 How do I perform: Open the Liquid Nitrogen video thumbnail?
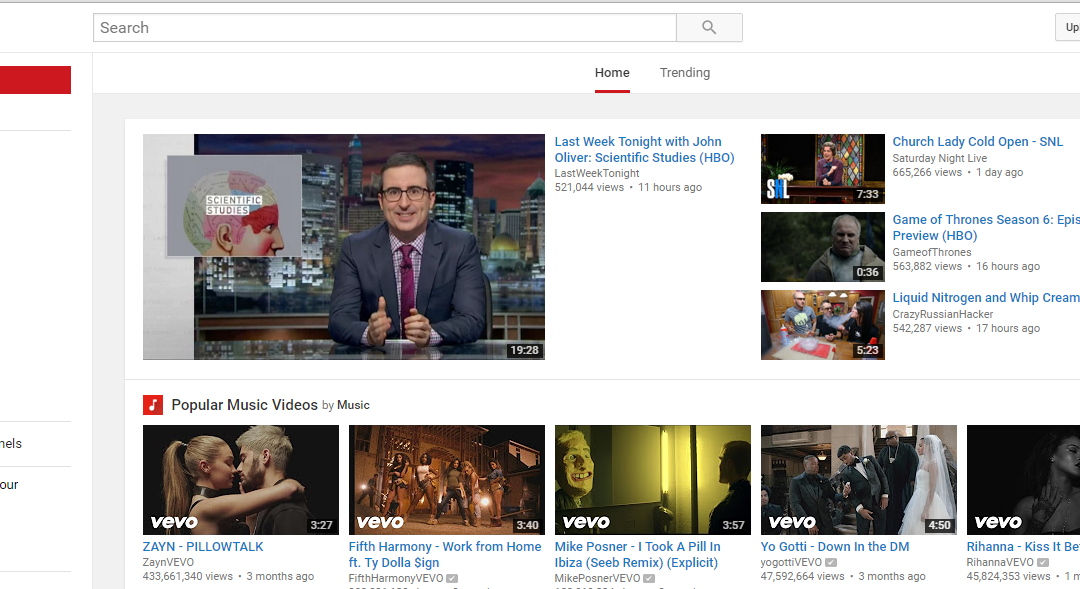(822, 324)
